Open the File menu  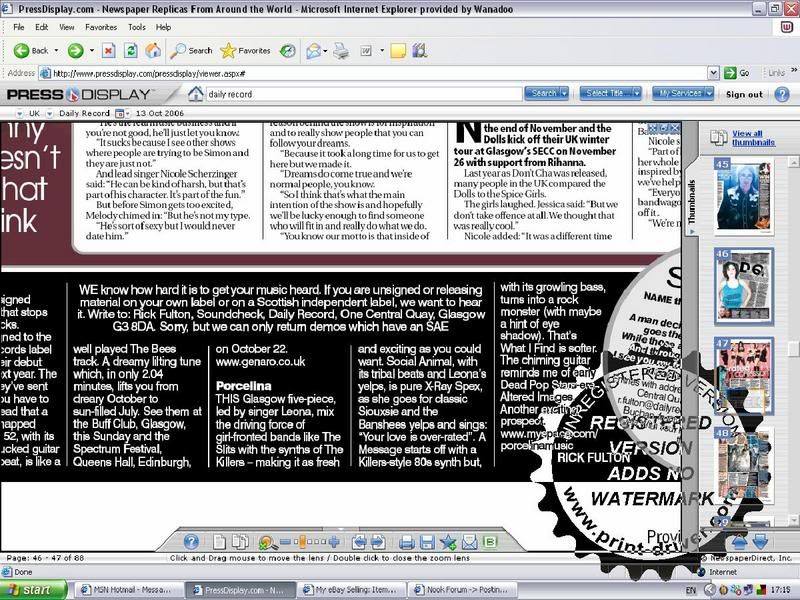[x=18, y=27]
